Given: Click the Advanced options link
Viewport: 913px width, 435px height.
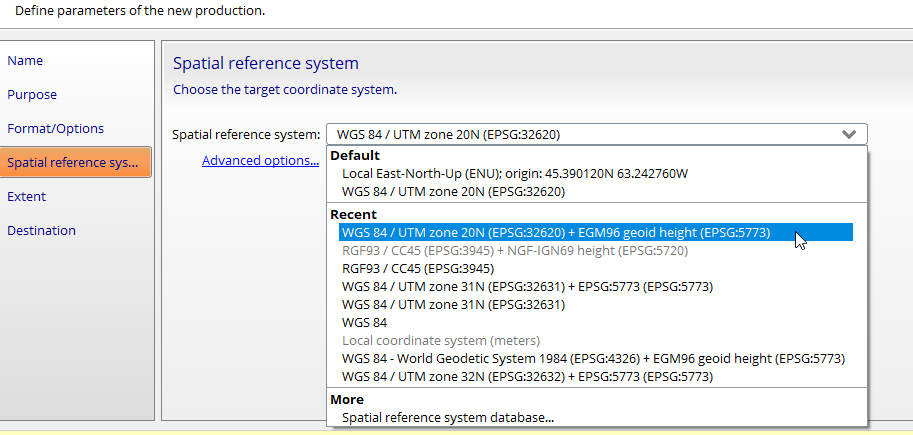Looking at the screenshot, I should (x=260, y=160).
